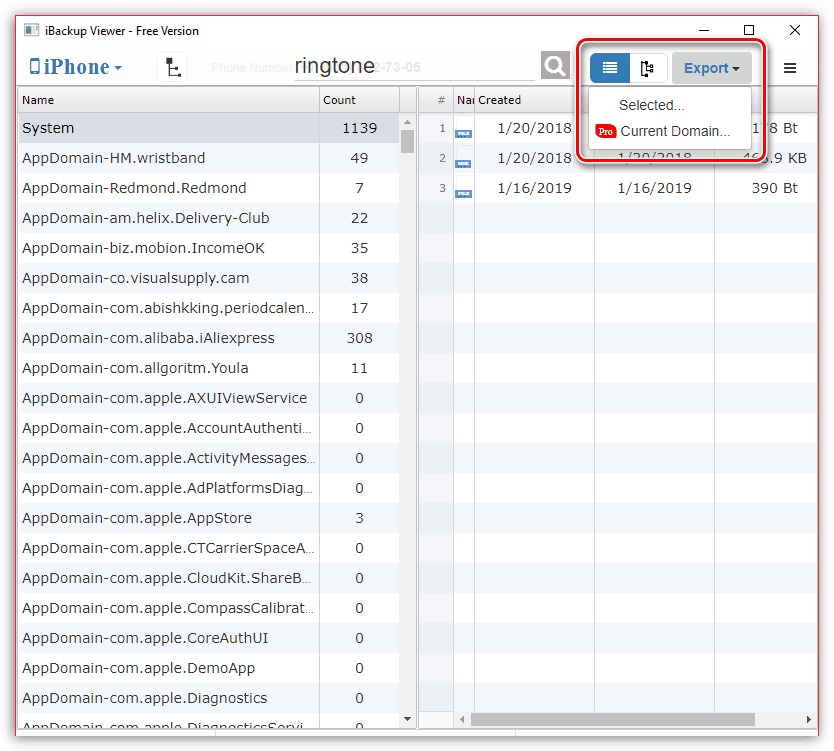Click the # column header
834x751 pixels.
(x=441, y=100)
